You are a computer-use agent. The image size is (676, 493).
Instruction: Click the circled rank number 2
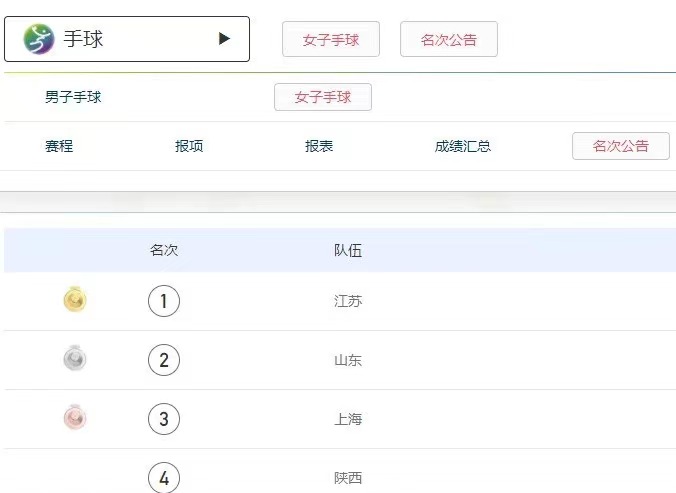[164, 360]
